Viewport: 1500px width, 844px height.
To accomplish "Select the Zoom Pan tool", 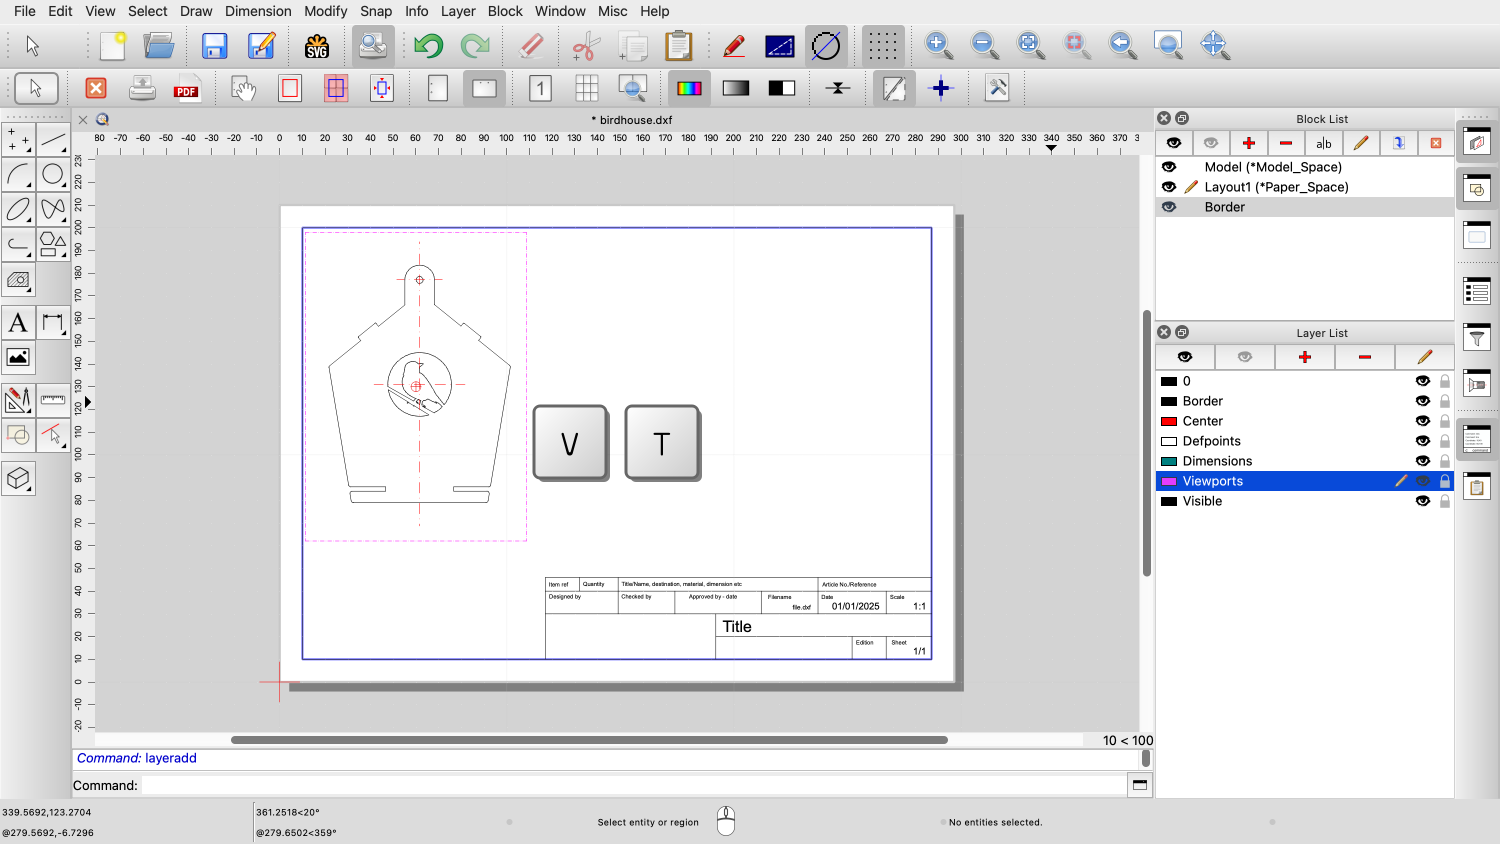I will [x=1214, y=45].
